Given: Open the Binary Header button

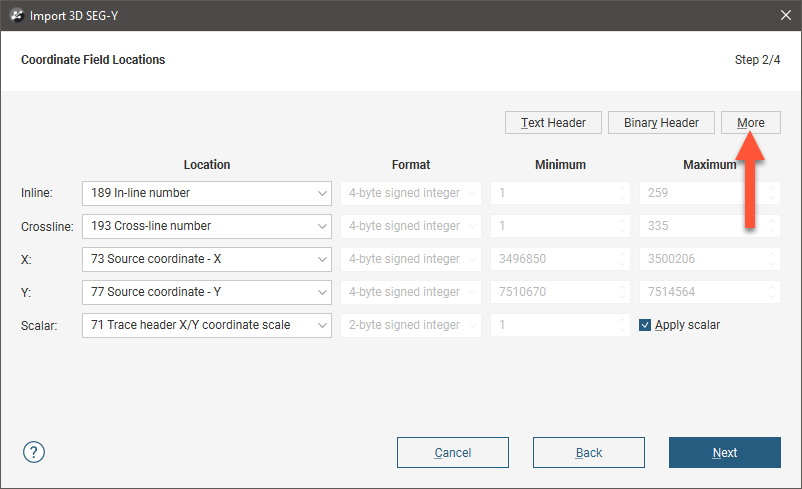Looking at the screenshot, I should tap(661, 123).
